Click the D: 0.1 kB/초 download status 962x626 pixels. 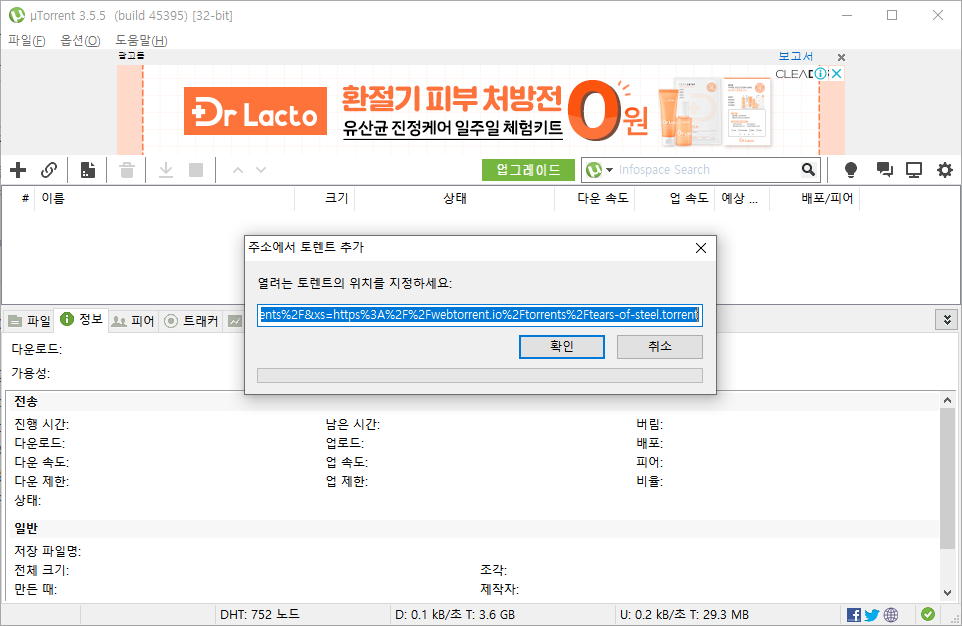[x=455, y=614]
